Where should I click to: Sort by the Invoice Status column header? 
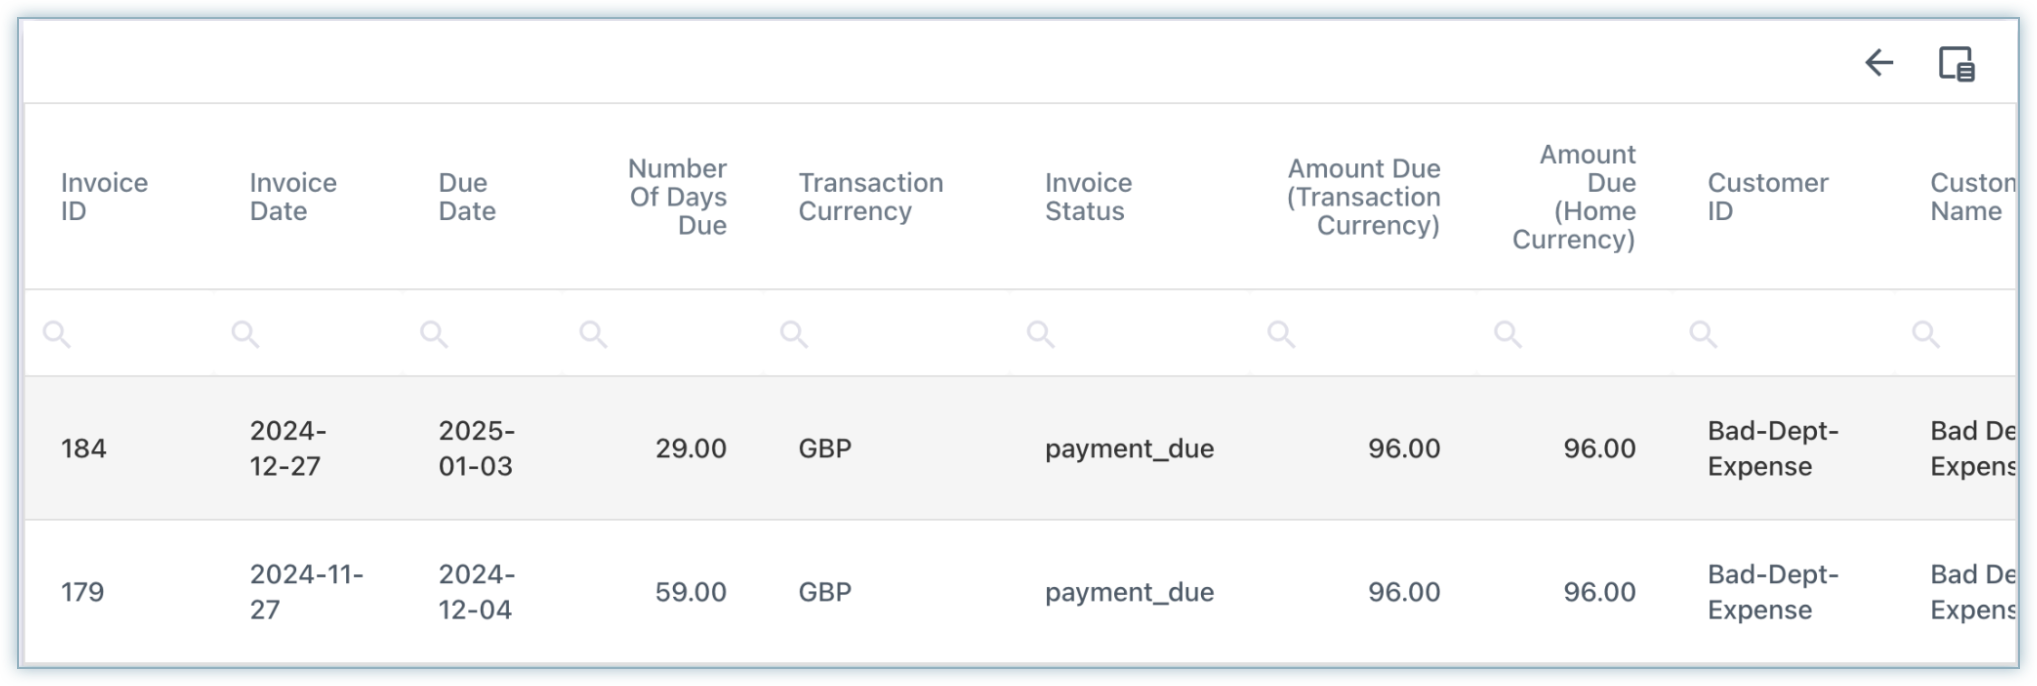tap(1088, 197)
